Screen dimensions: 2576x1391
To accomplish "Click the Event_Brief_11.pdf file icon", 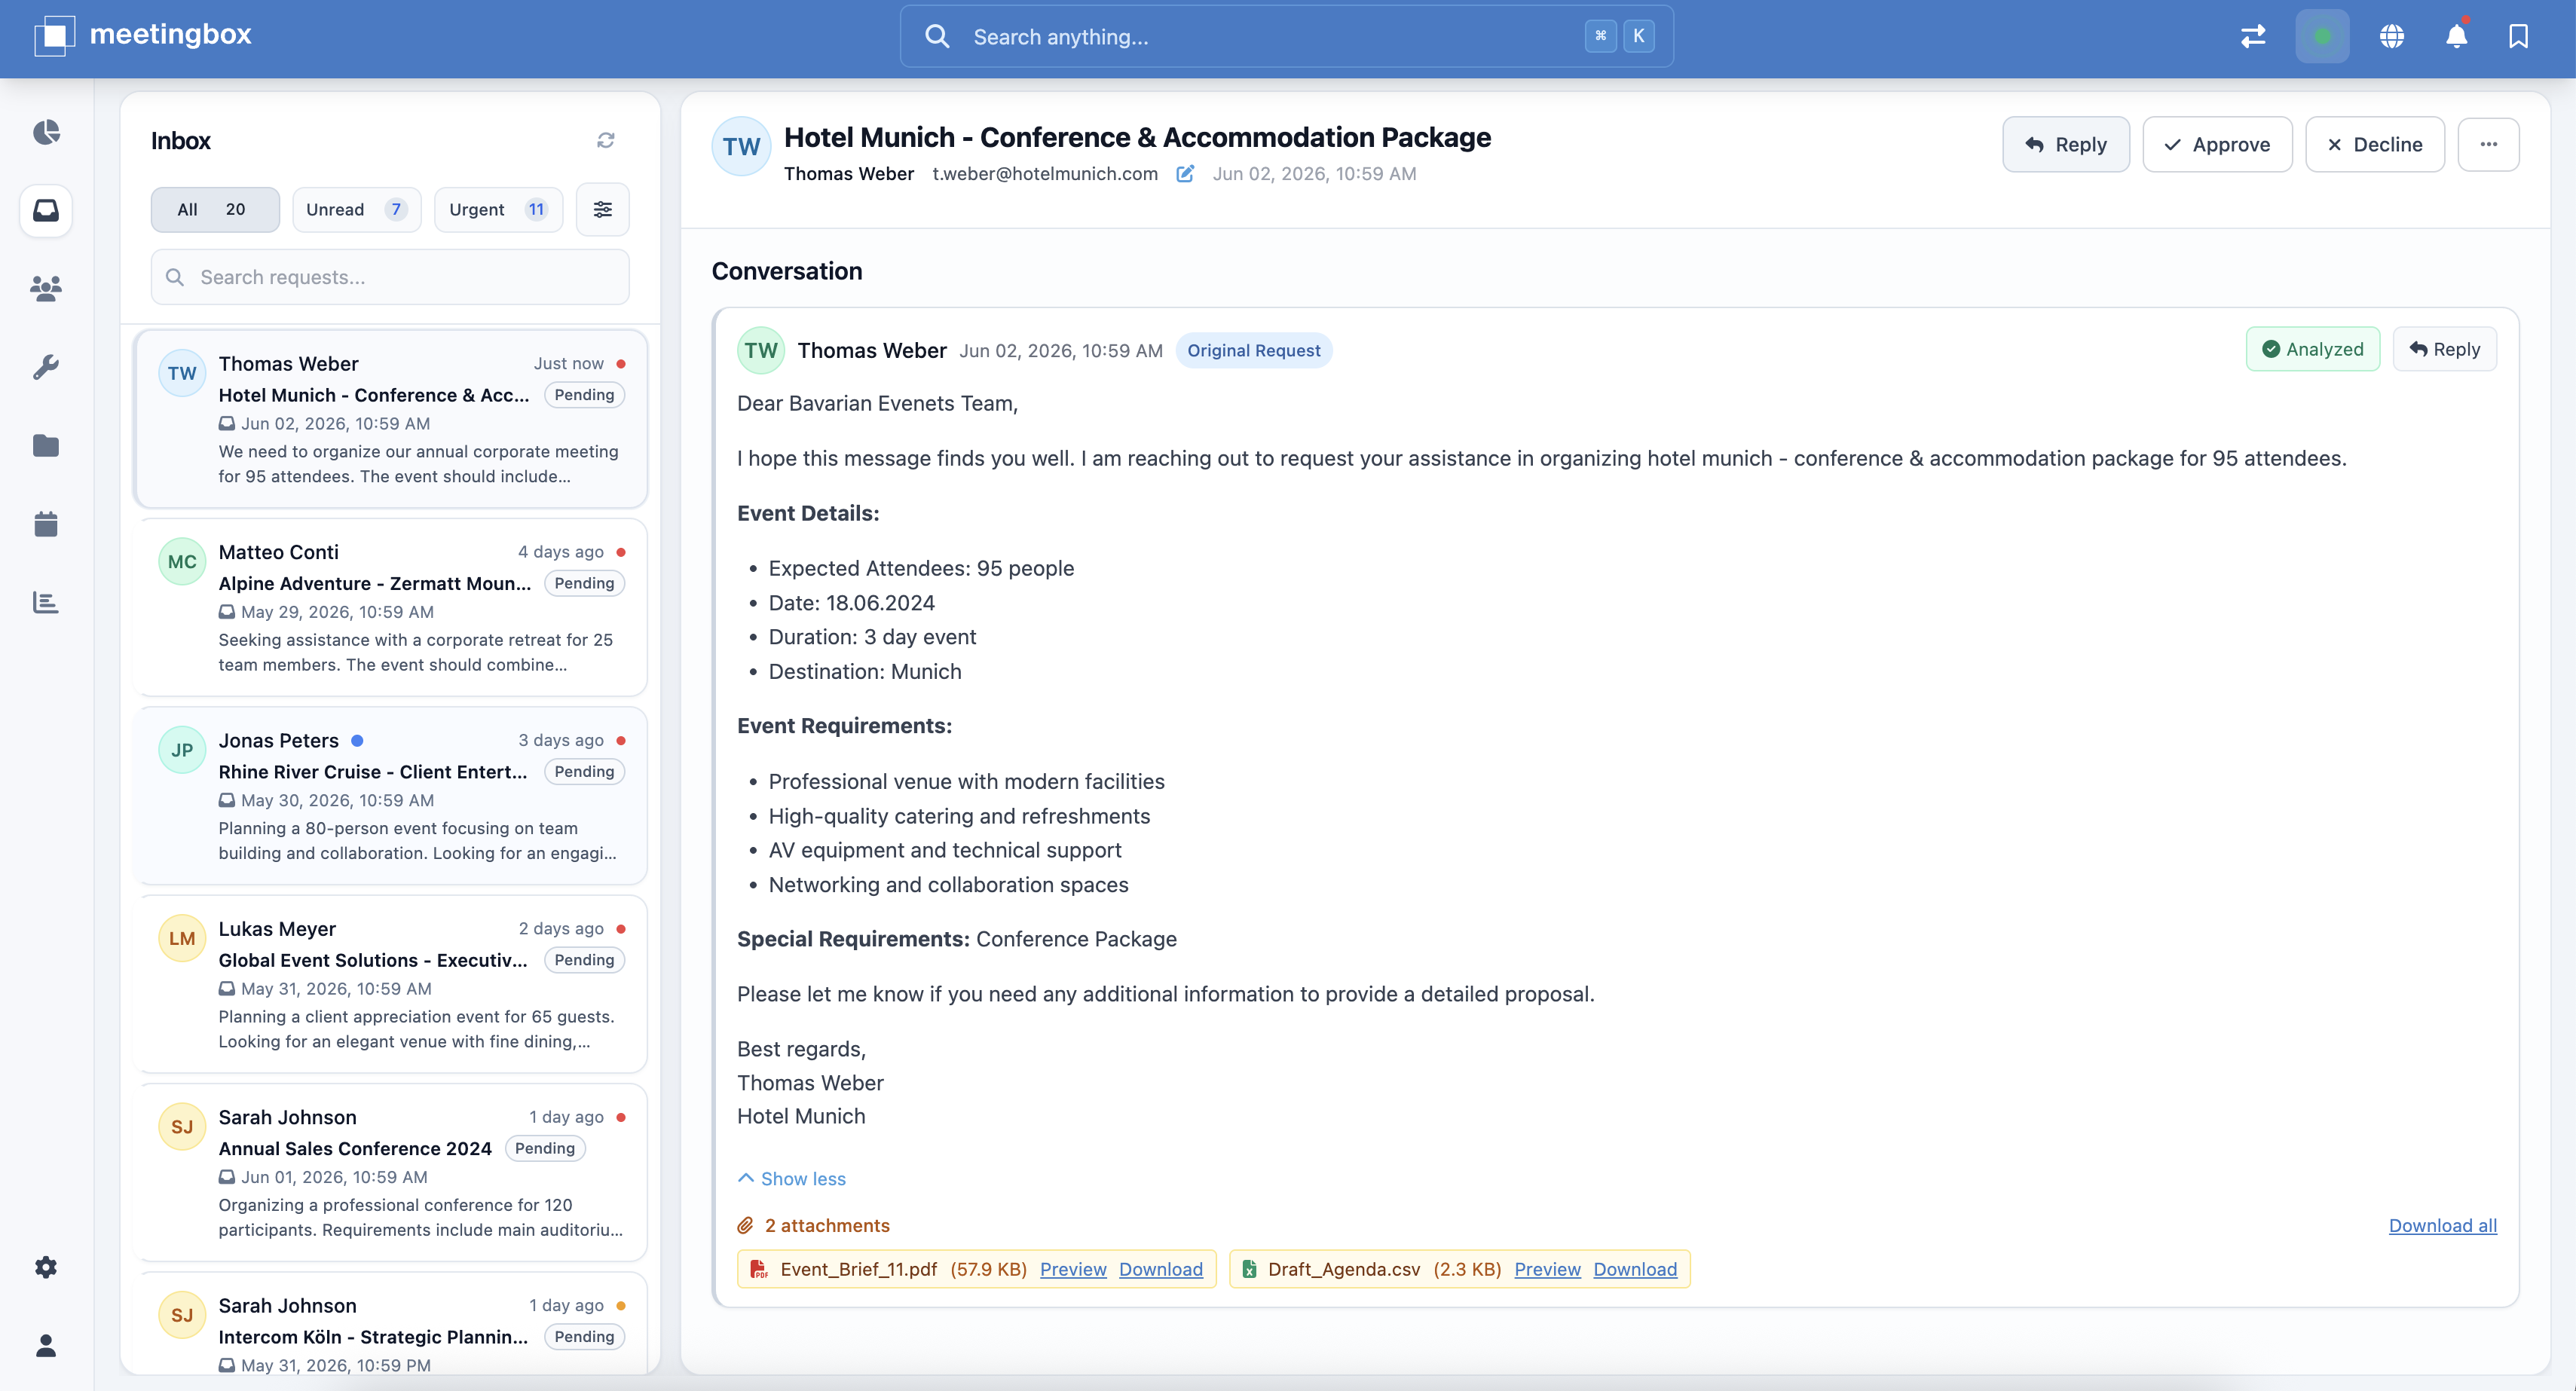I will coord(759,1269).
